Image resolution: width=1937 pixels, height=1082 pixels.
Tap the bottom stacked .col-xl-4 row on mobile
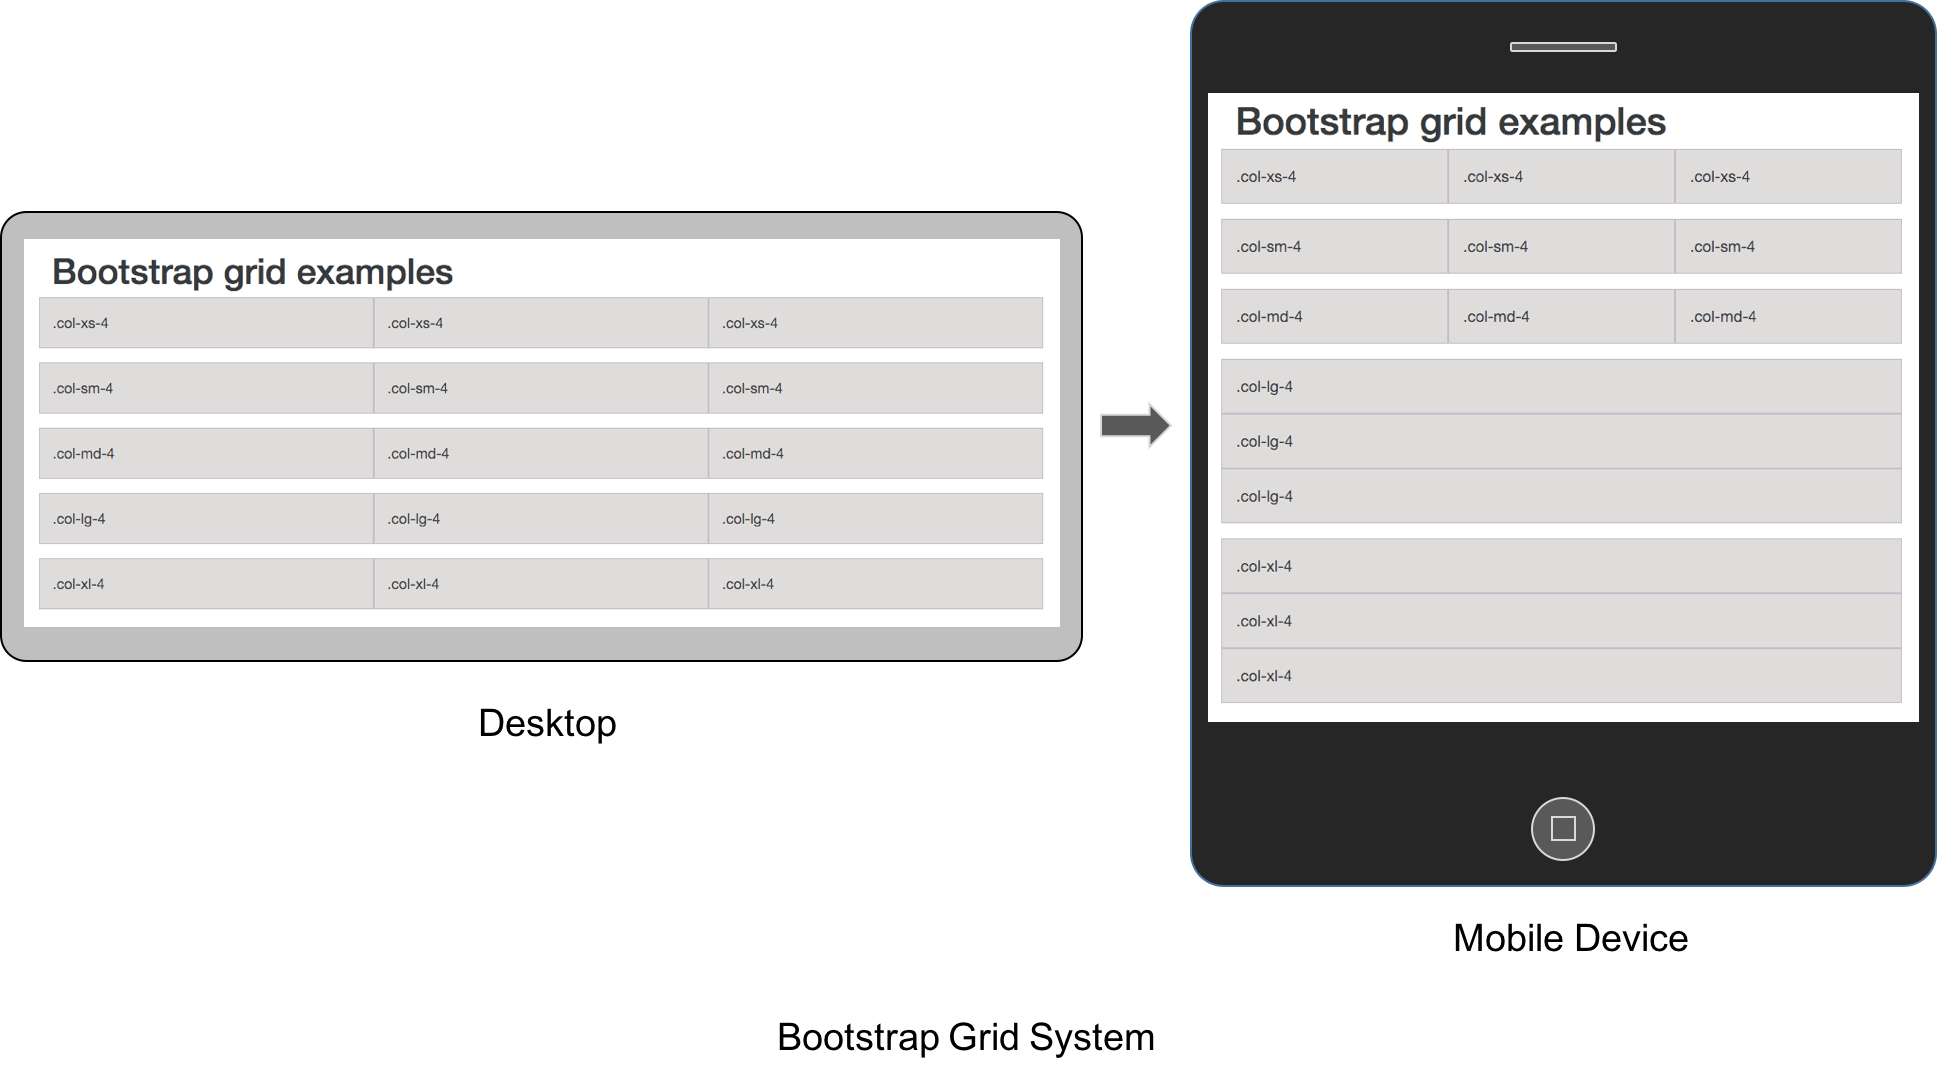tap(1561, 676)
